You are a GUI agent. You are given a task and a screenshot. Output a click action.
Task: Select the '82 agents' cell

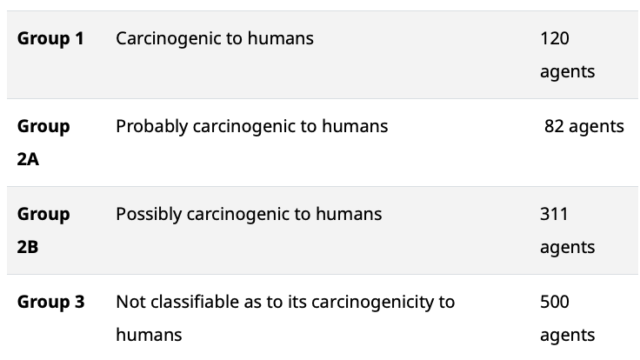[x=584, y=127]
